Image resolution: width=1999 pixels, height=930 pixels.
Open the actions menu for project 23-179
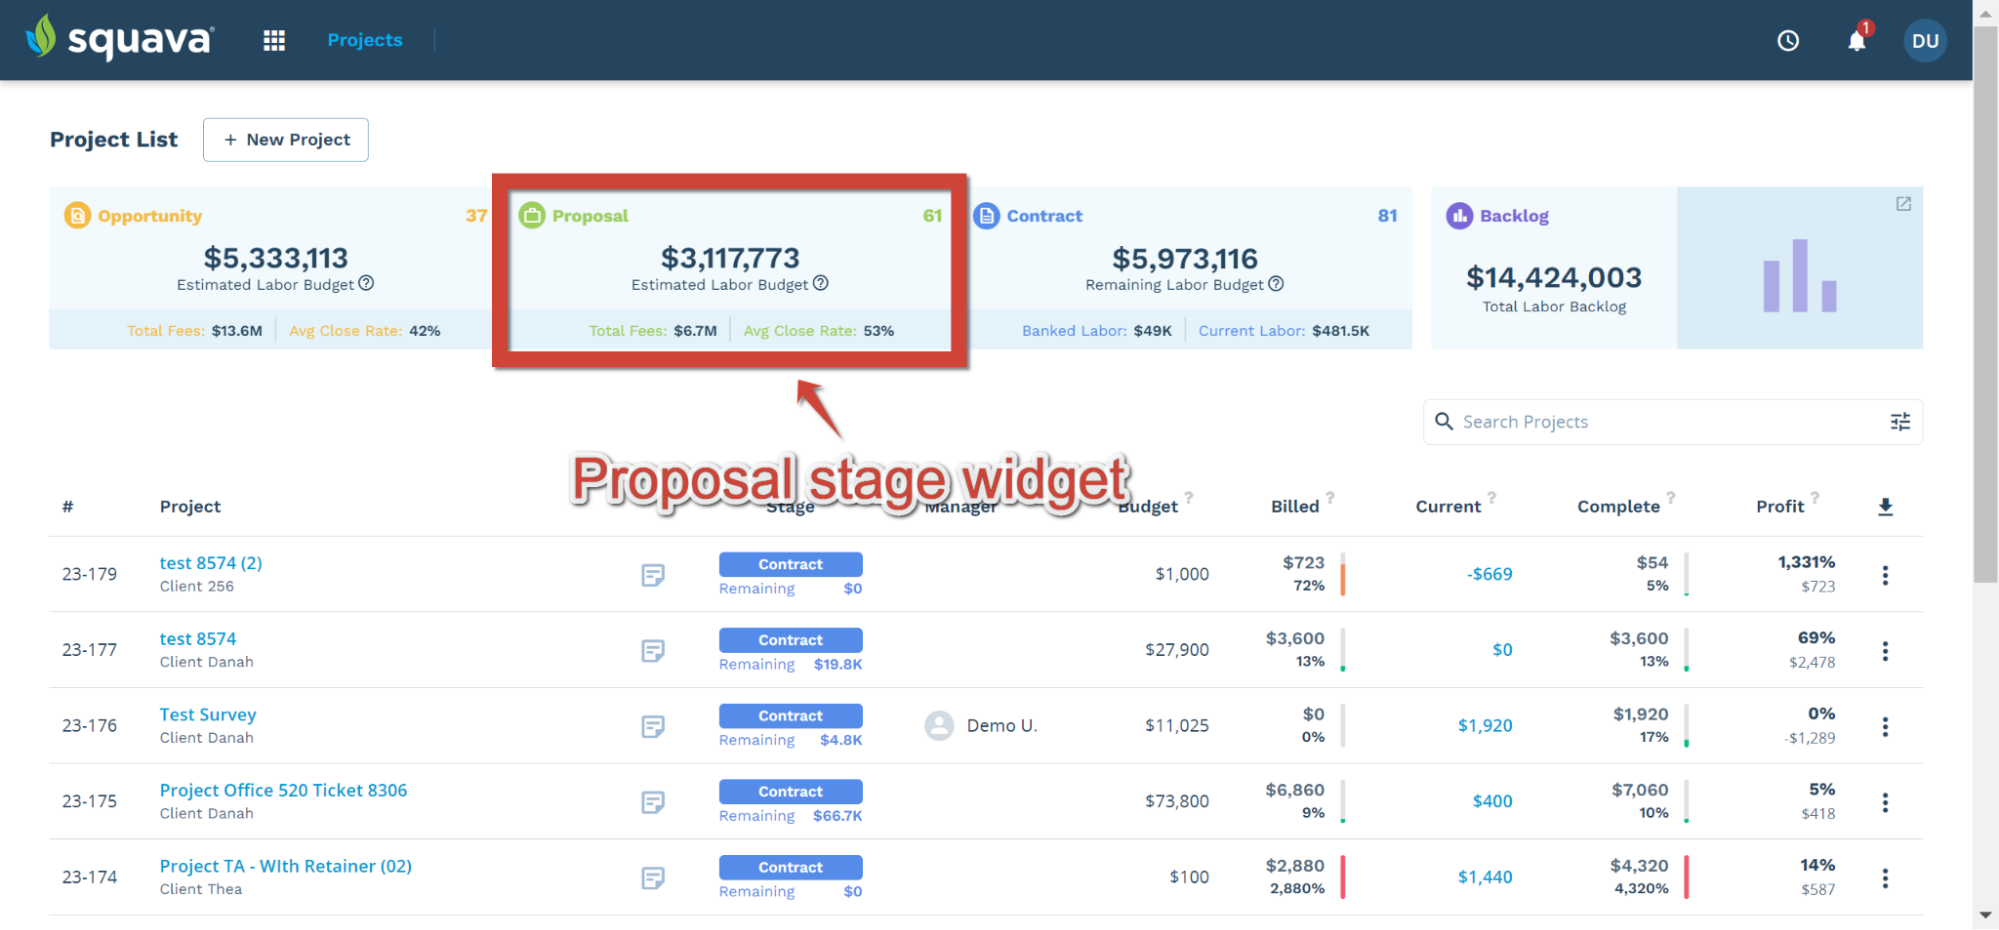coord(1885,574)
